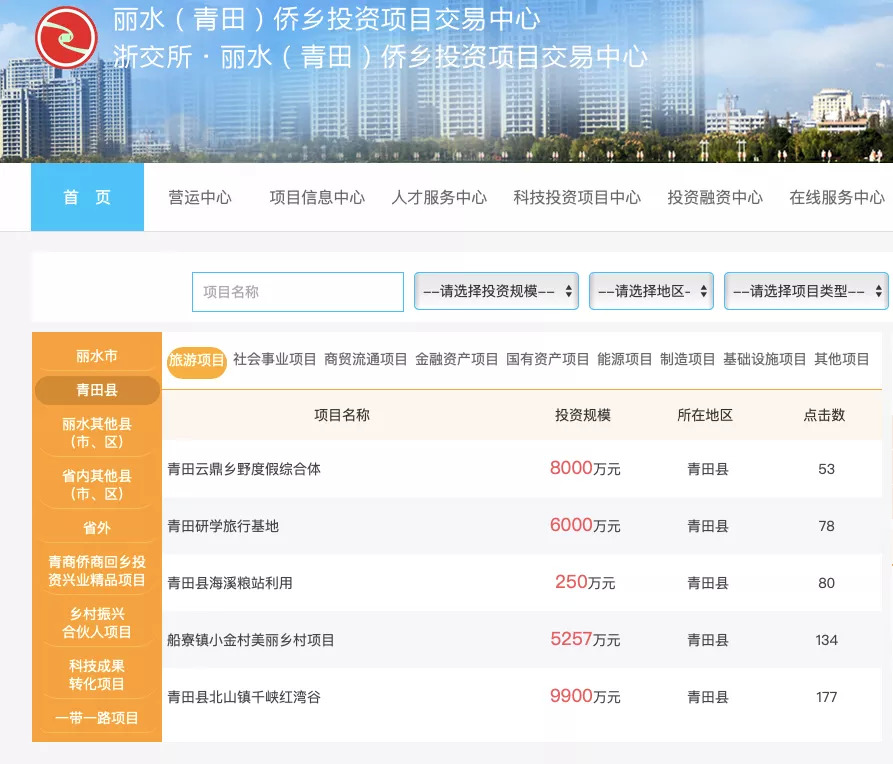Screen dimensions: 893x764
Task: Go to 项目信息中心 menu item
Action: 317,197
